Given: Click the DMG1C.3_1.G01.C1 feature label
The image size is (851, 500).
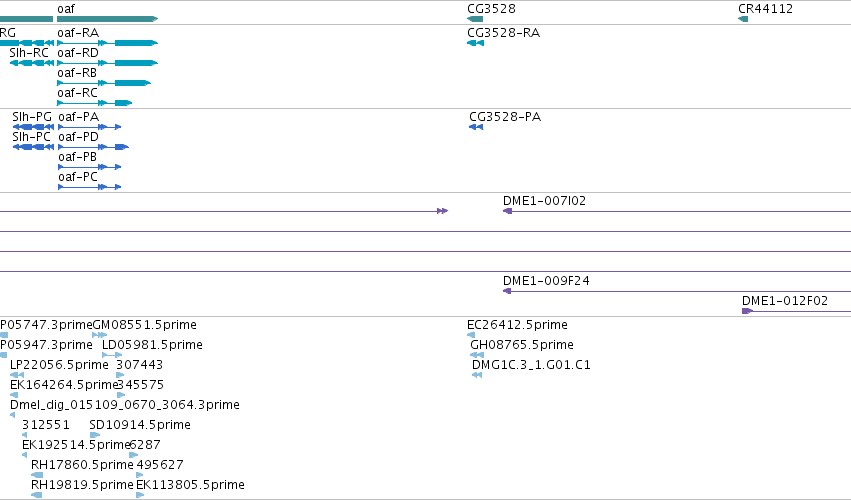Looking at the screenshot, I should (531, 365).
